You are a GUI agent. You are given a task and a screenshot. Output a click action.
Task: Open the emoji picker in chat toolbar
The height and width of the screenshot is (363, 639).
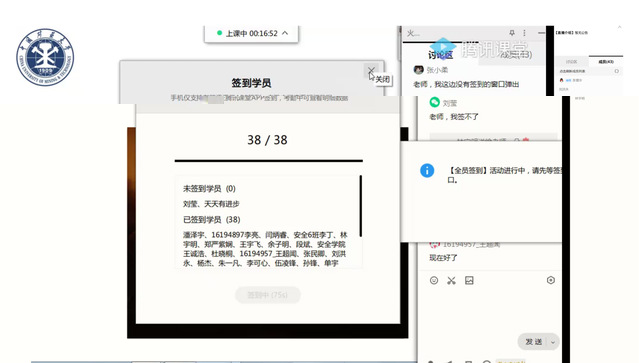tap(434, 280)
